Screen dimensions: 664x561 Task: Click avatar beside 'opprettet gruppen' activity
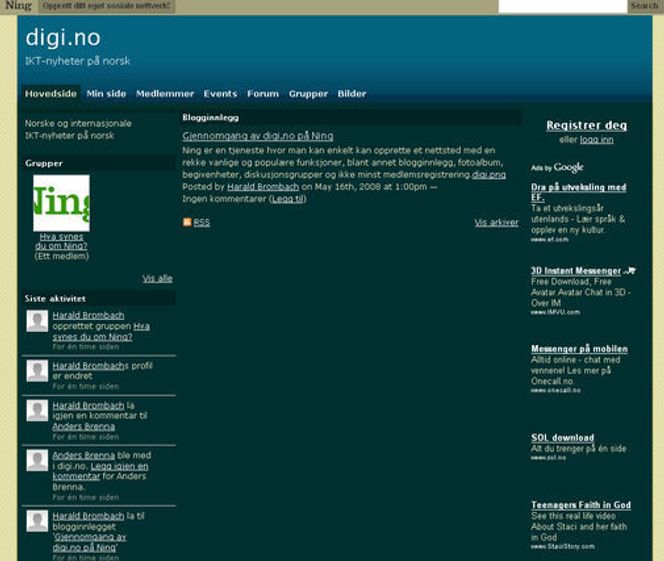coord(37,321)
